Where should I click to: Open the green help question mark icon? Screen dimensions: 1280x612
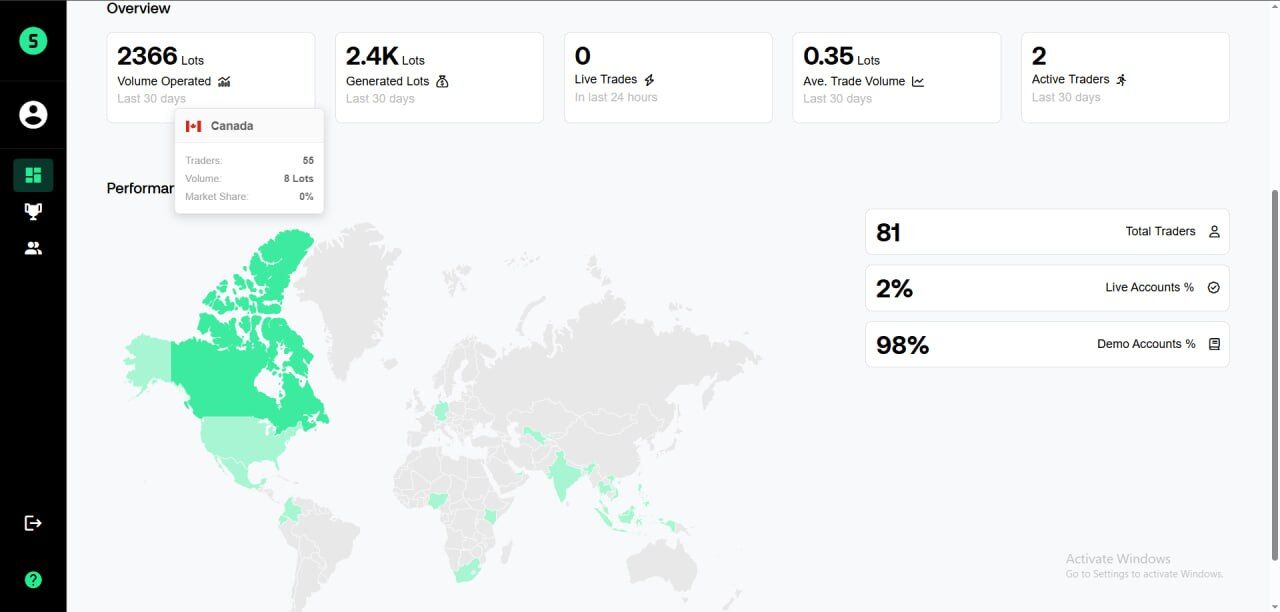(x=33, y=580)
